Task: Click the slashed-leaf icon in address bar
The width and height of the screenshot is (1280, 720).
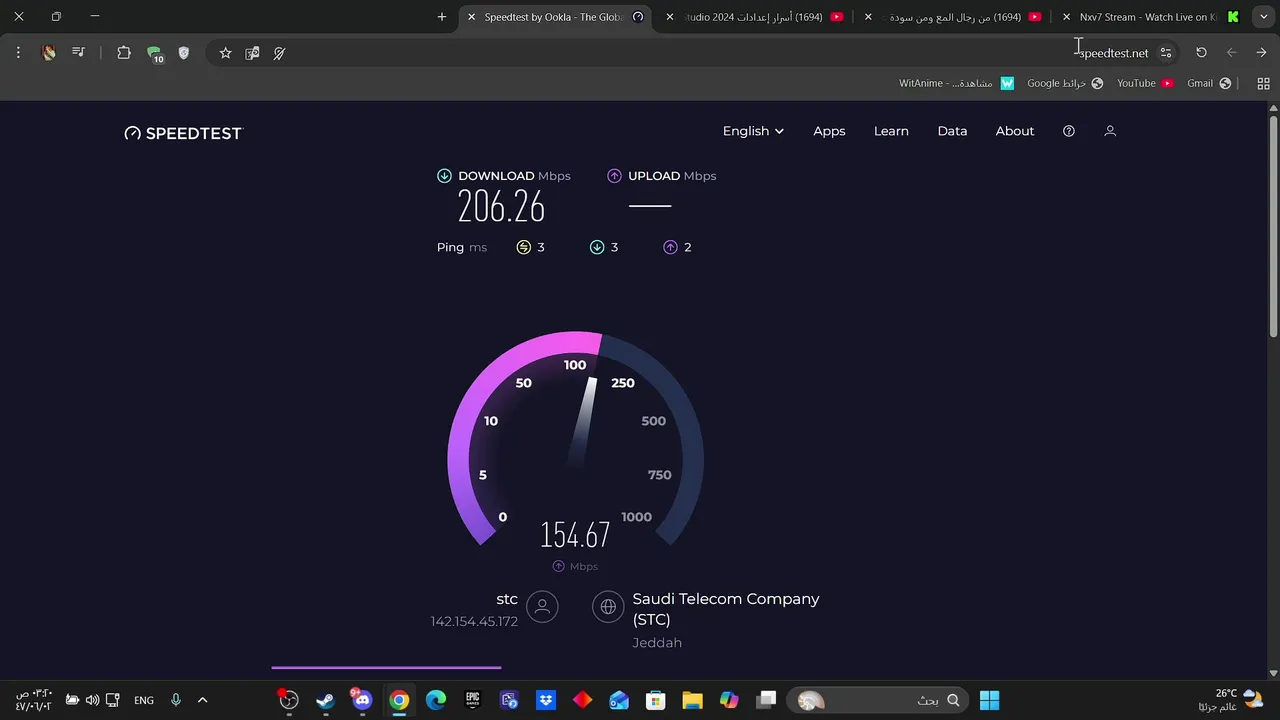Action: point(279,53)
